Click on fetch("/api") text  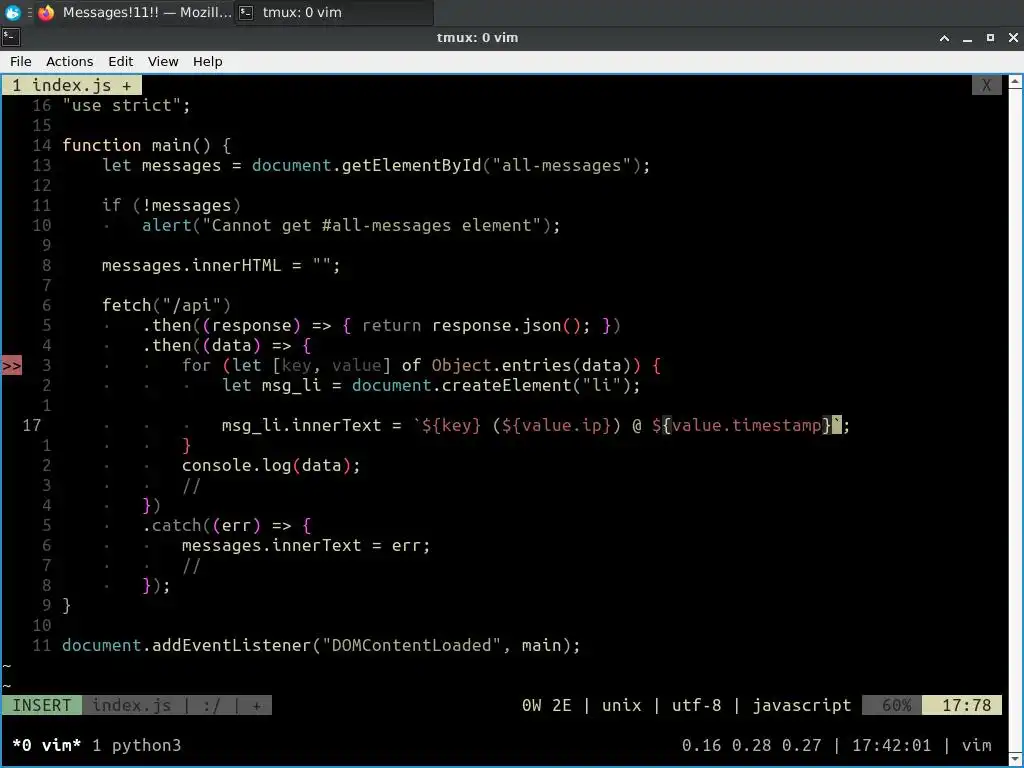click(167, 305)
